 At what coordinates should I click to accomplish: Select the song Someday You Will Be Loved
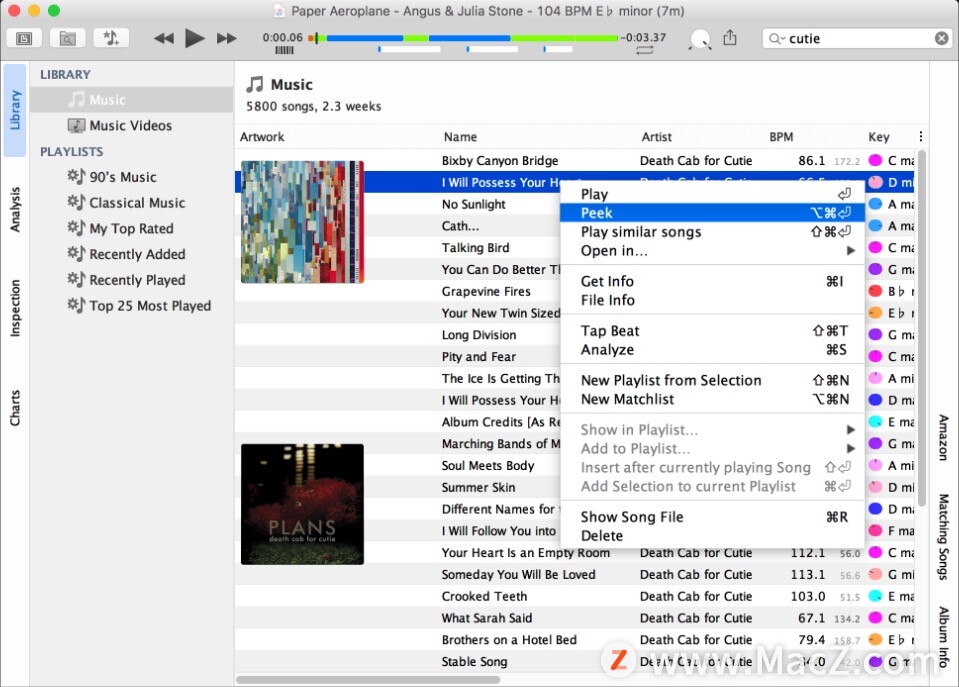pyautogui.click(x=518, y=574)
